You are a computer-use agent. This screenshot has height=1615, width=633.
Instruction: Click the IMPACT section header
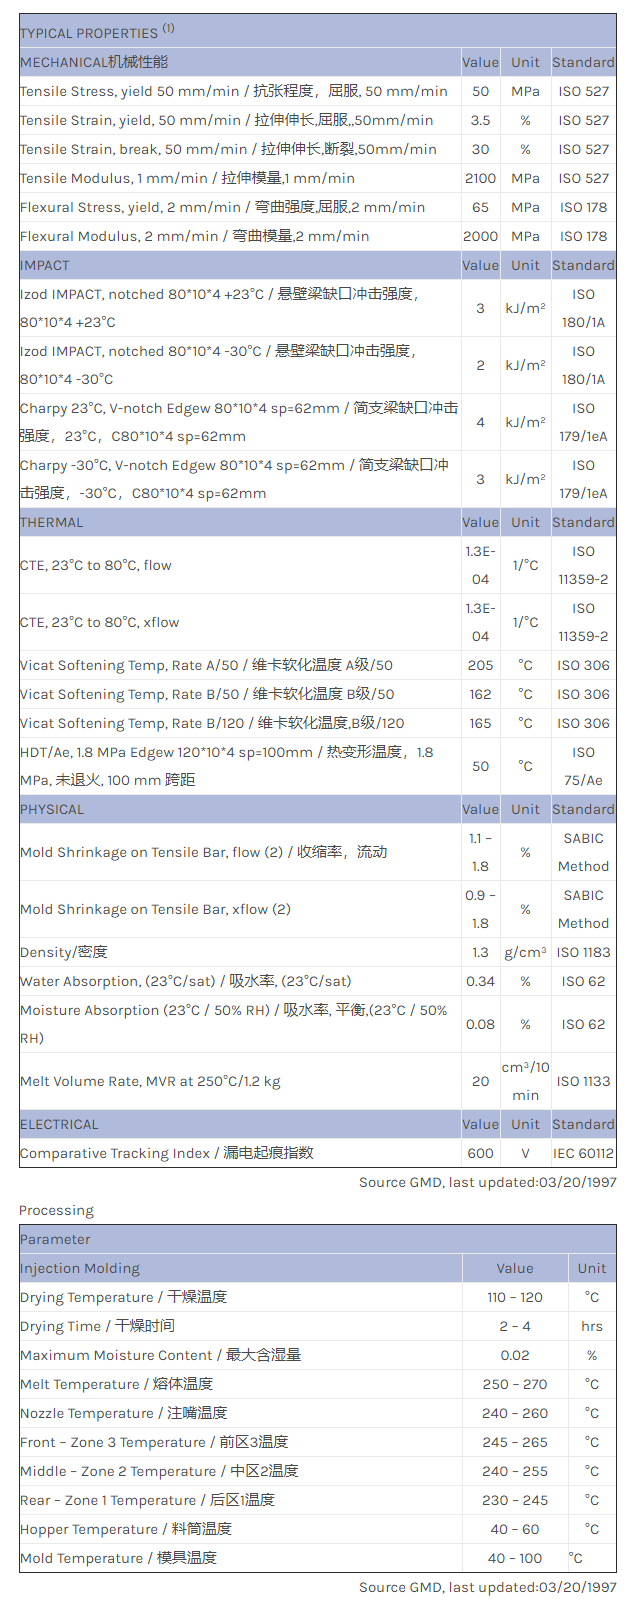(x=45, y=265)
